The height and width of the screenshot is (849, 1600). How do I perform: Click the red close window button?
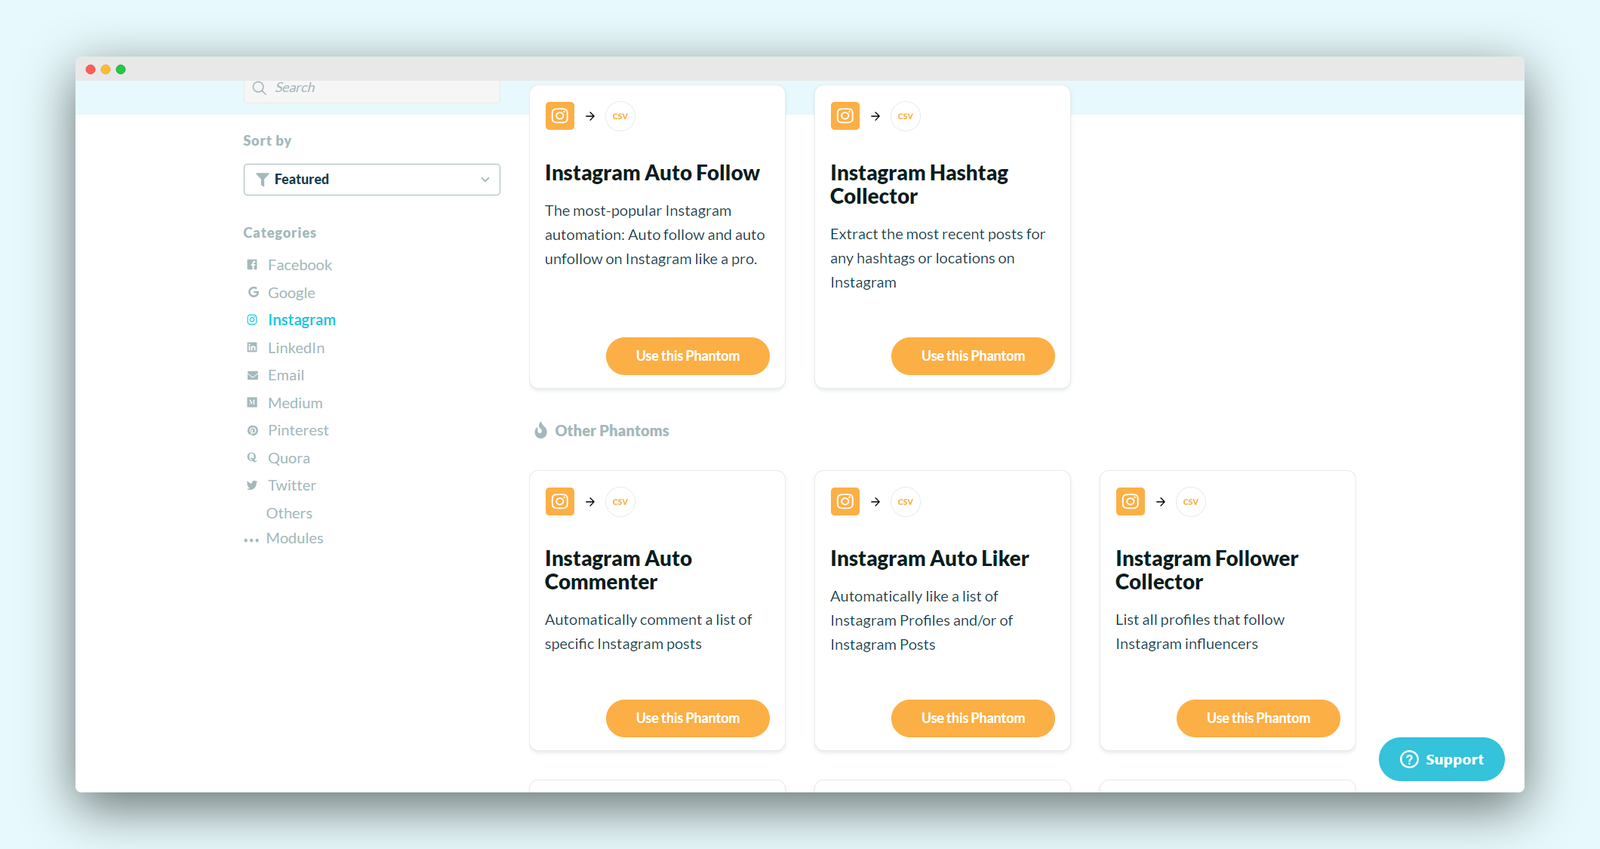point(91,70)
